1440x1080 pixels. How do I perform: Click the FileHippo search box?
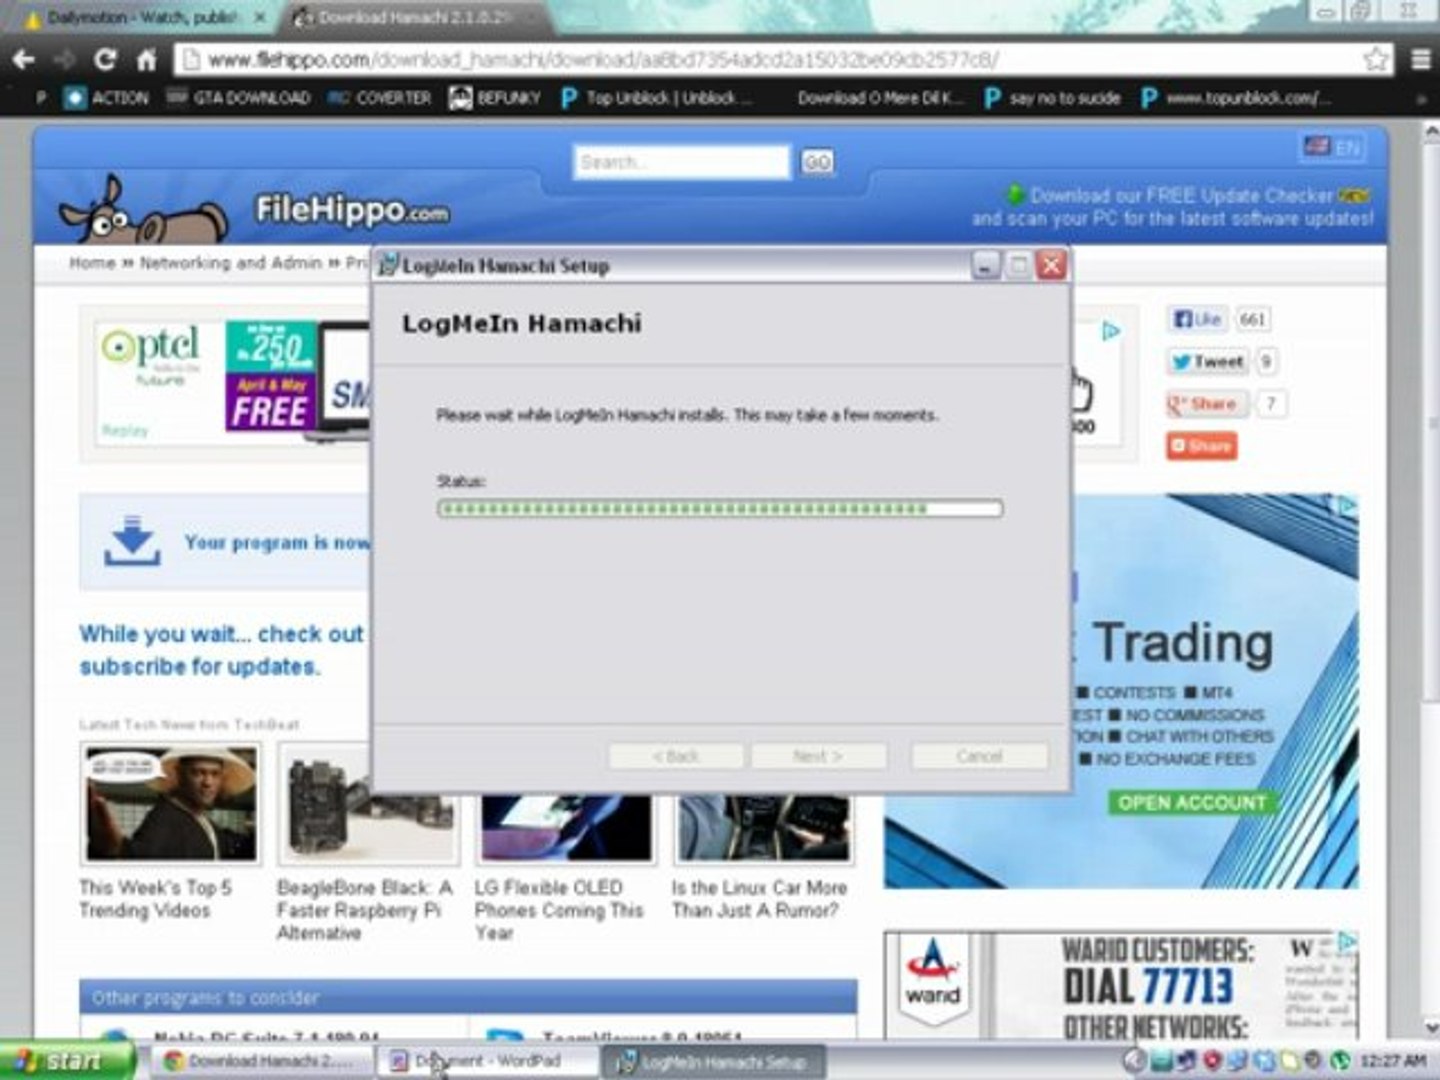pos(681,162)
